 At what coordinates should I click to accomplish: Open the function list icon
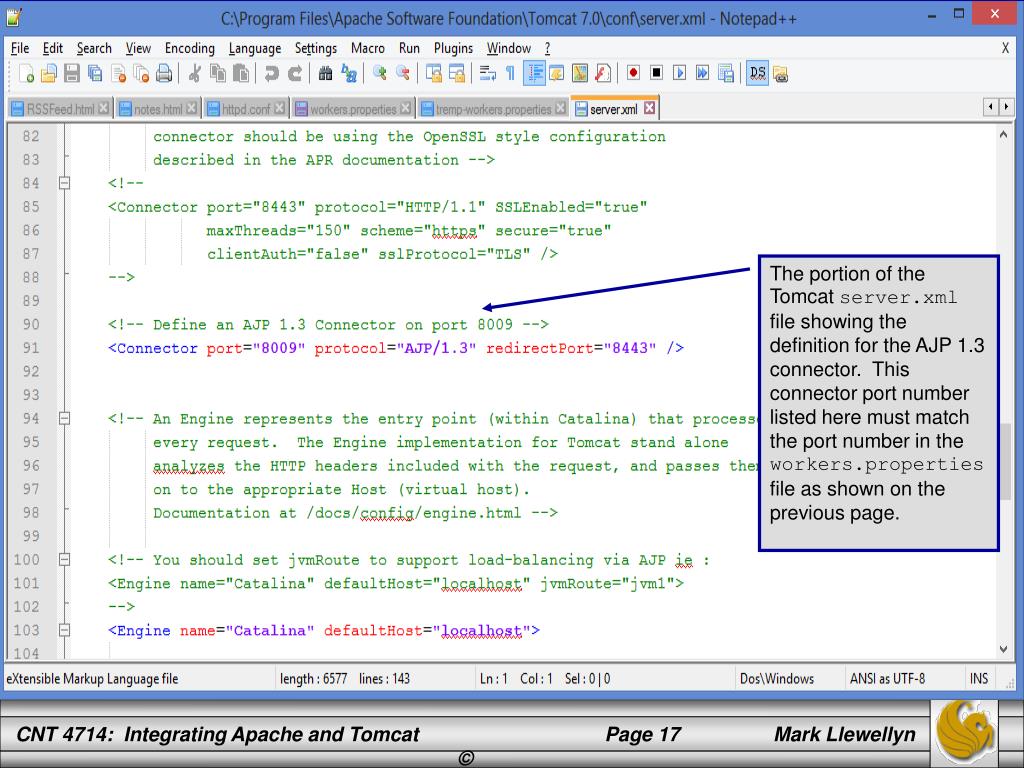[603, 73]
